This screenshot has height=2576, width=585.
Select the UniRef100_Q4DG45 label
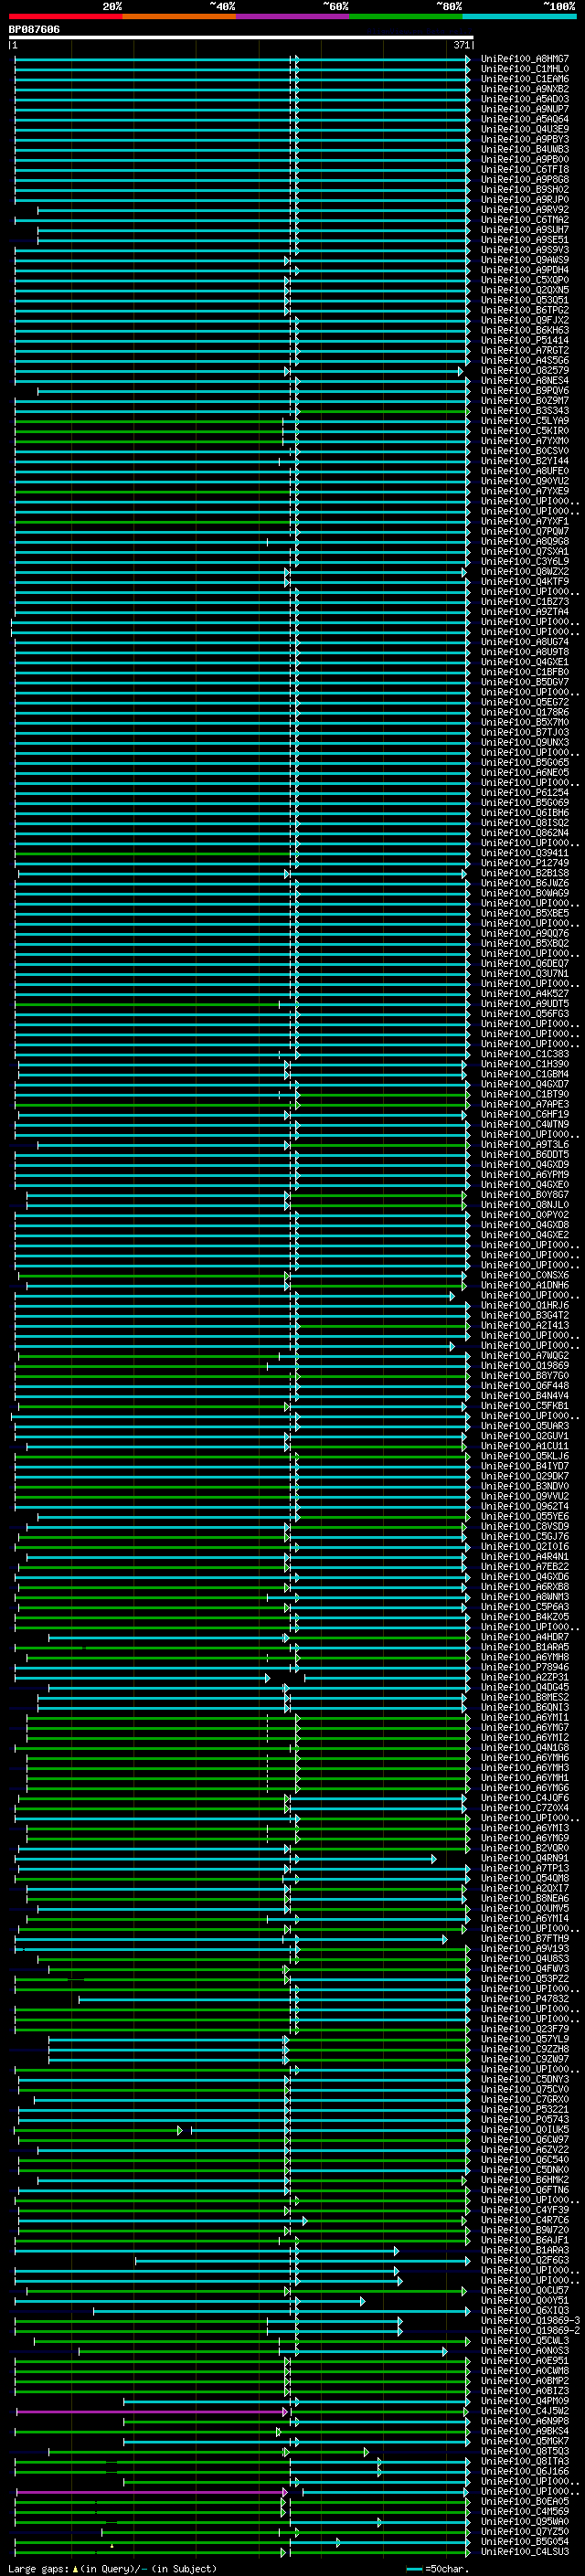tap(524, 1687)
